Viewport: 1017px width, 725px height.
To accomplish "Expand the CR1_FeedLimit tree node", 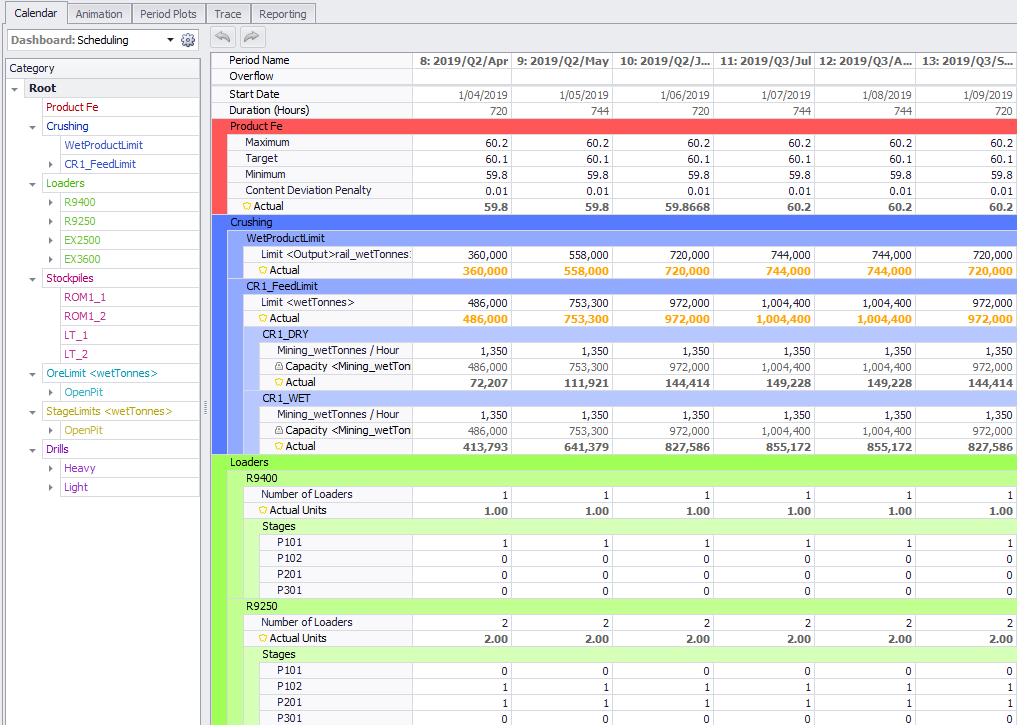I will 52,164.
